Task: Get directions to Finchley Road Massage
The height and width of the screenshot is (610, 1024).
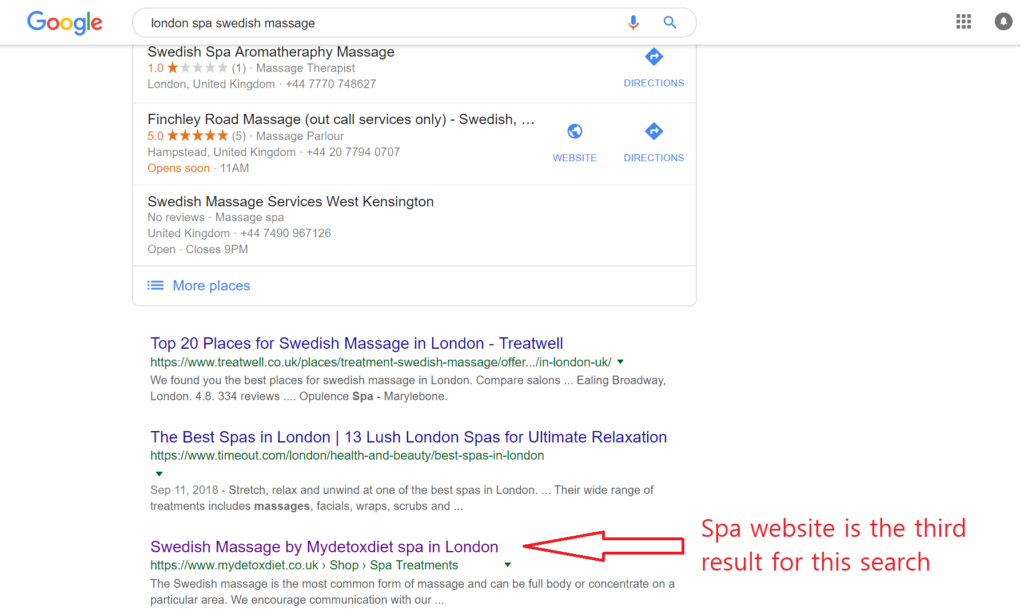Action: point(654,142)
